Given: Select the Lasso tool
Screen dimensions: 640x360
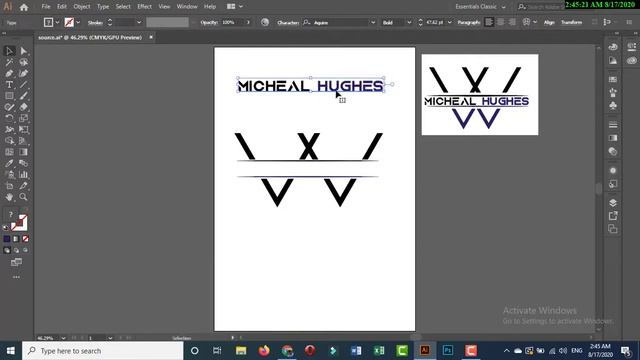Looking at the screenshot, I should click(x=23, y=62).
